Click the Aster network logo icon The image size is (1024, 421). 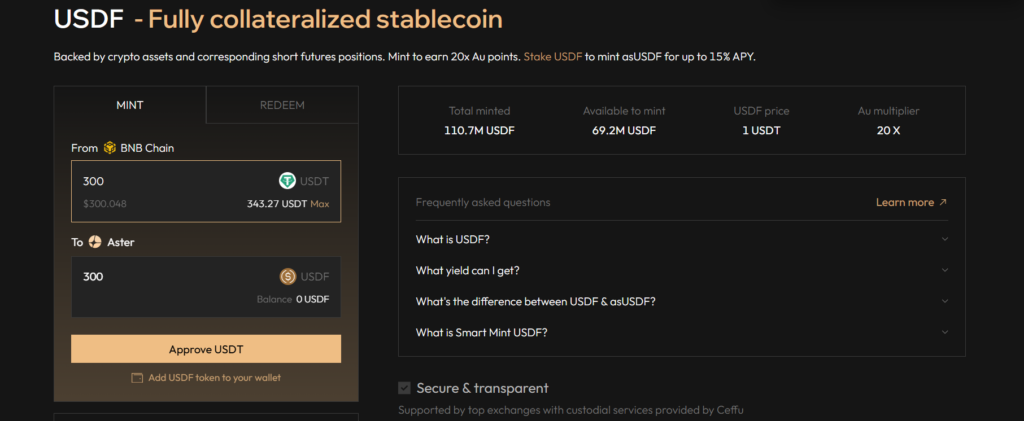(95, 242)
